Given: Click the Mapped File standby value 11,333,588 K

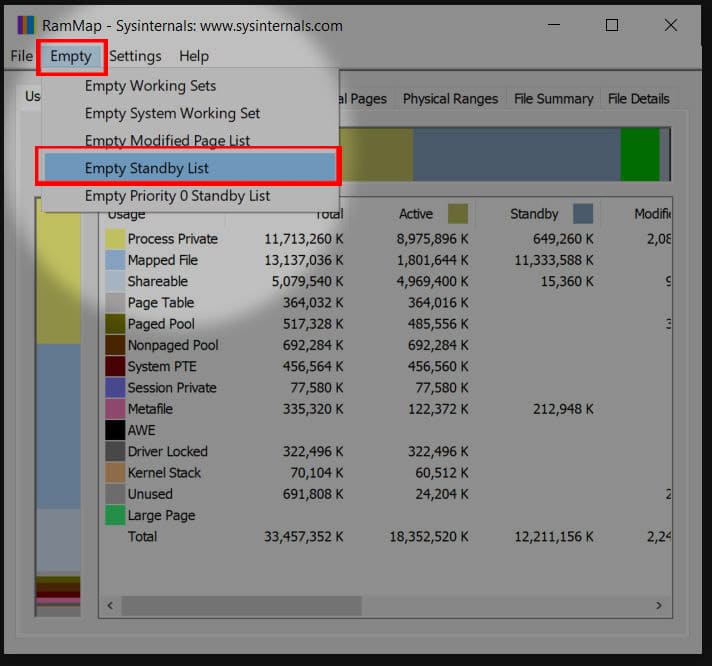Looking at the screenshot, I should click(554, 260).
